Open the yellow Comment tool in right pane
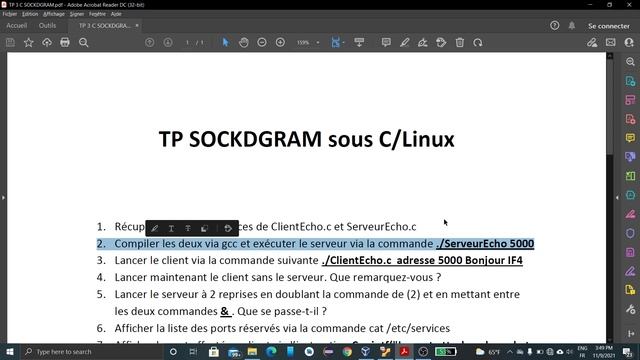This screenshot has width=640, height=360. click(630, 138)
